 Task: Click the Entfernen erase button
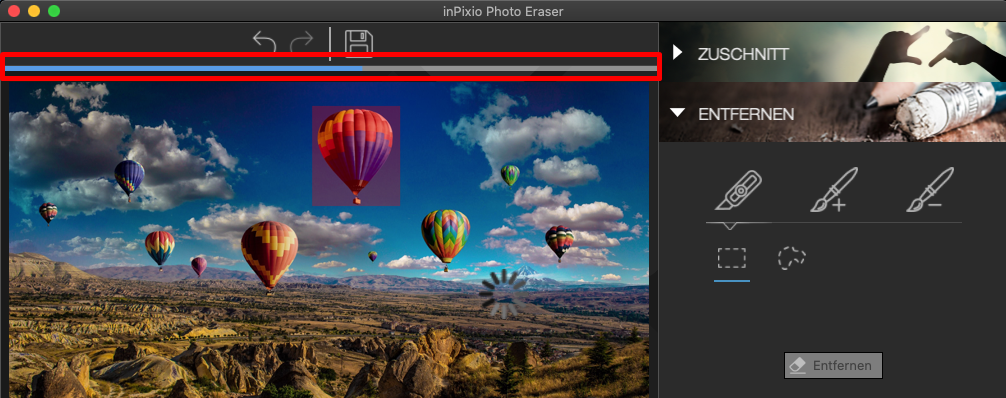[833, 365]
